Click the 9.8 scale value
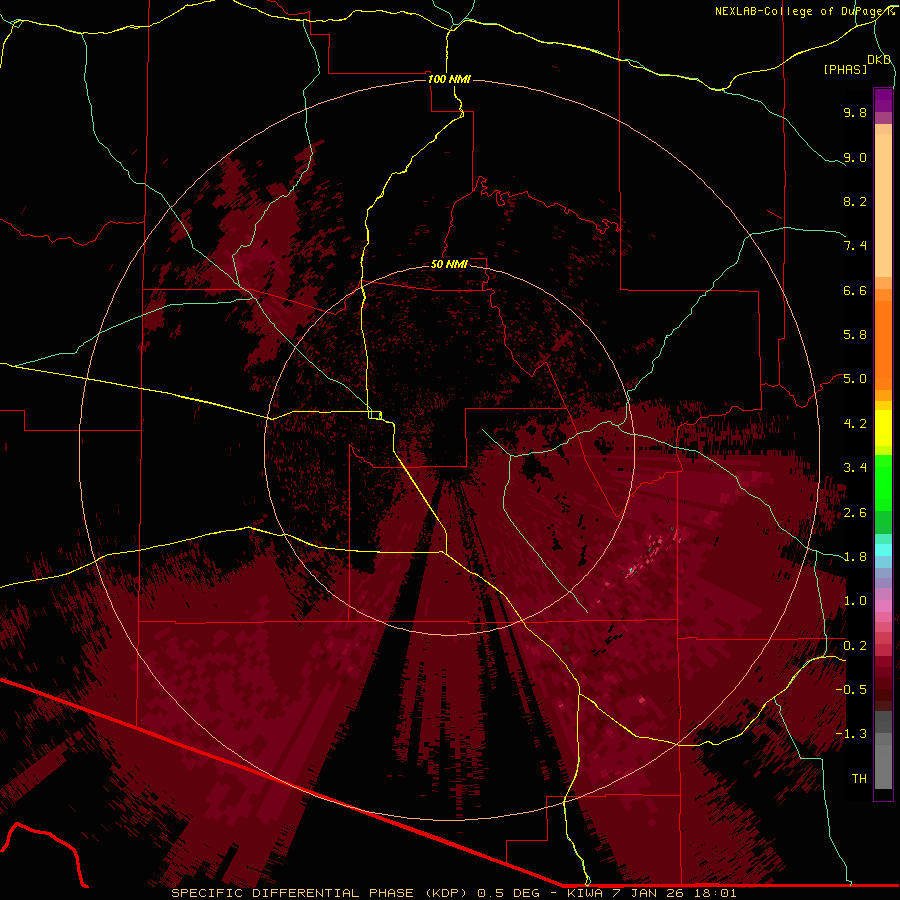The height and width of the screenshot is (900, 900). coord(855,112)
